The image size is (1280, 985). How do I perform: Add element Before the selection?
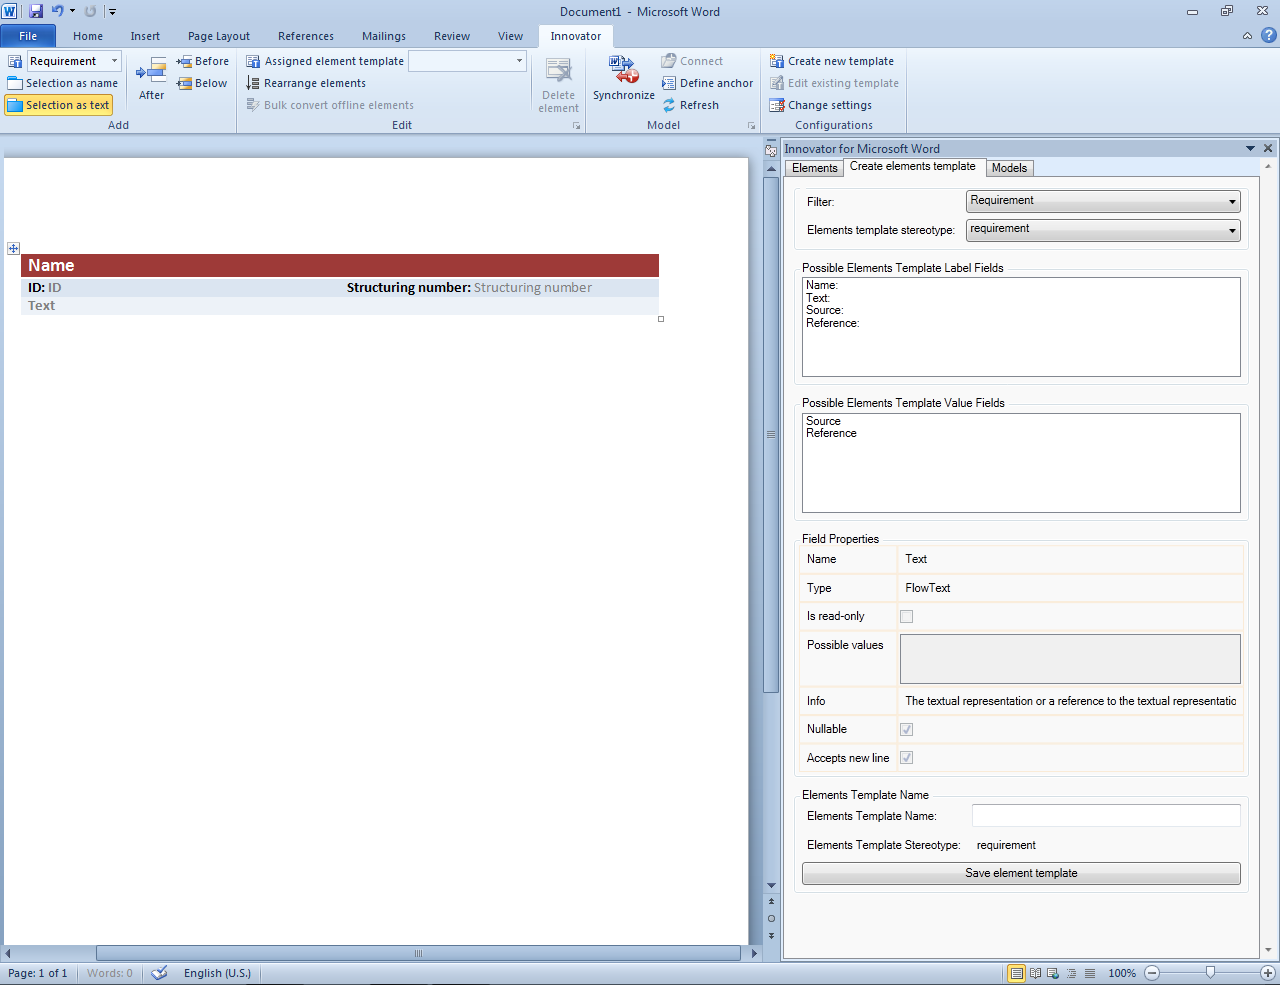click(203, 61)
